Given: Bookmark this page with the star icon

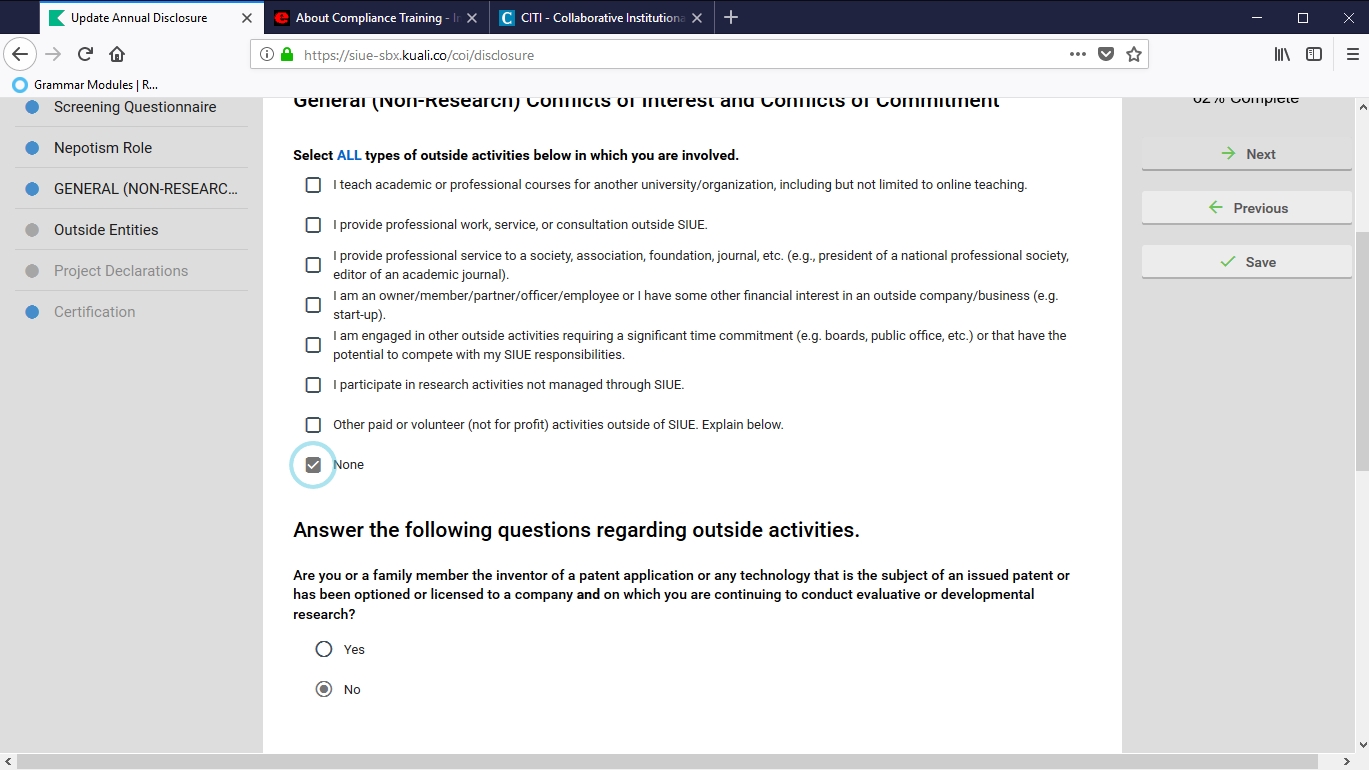Looking at the screenshot, I should click(1133, 55).
